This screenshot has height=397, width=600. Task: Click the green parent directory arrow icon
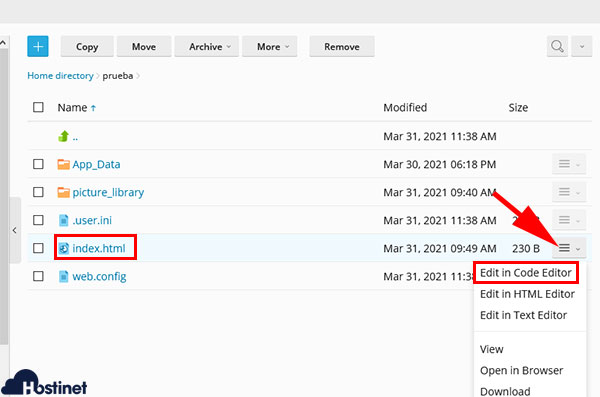point(64,136)
